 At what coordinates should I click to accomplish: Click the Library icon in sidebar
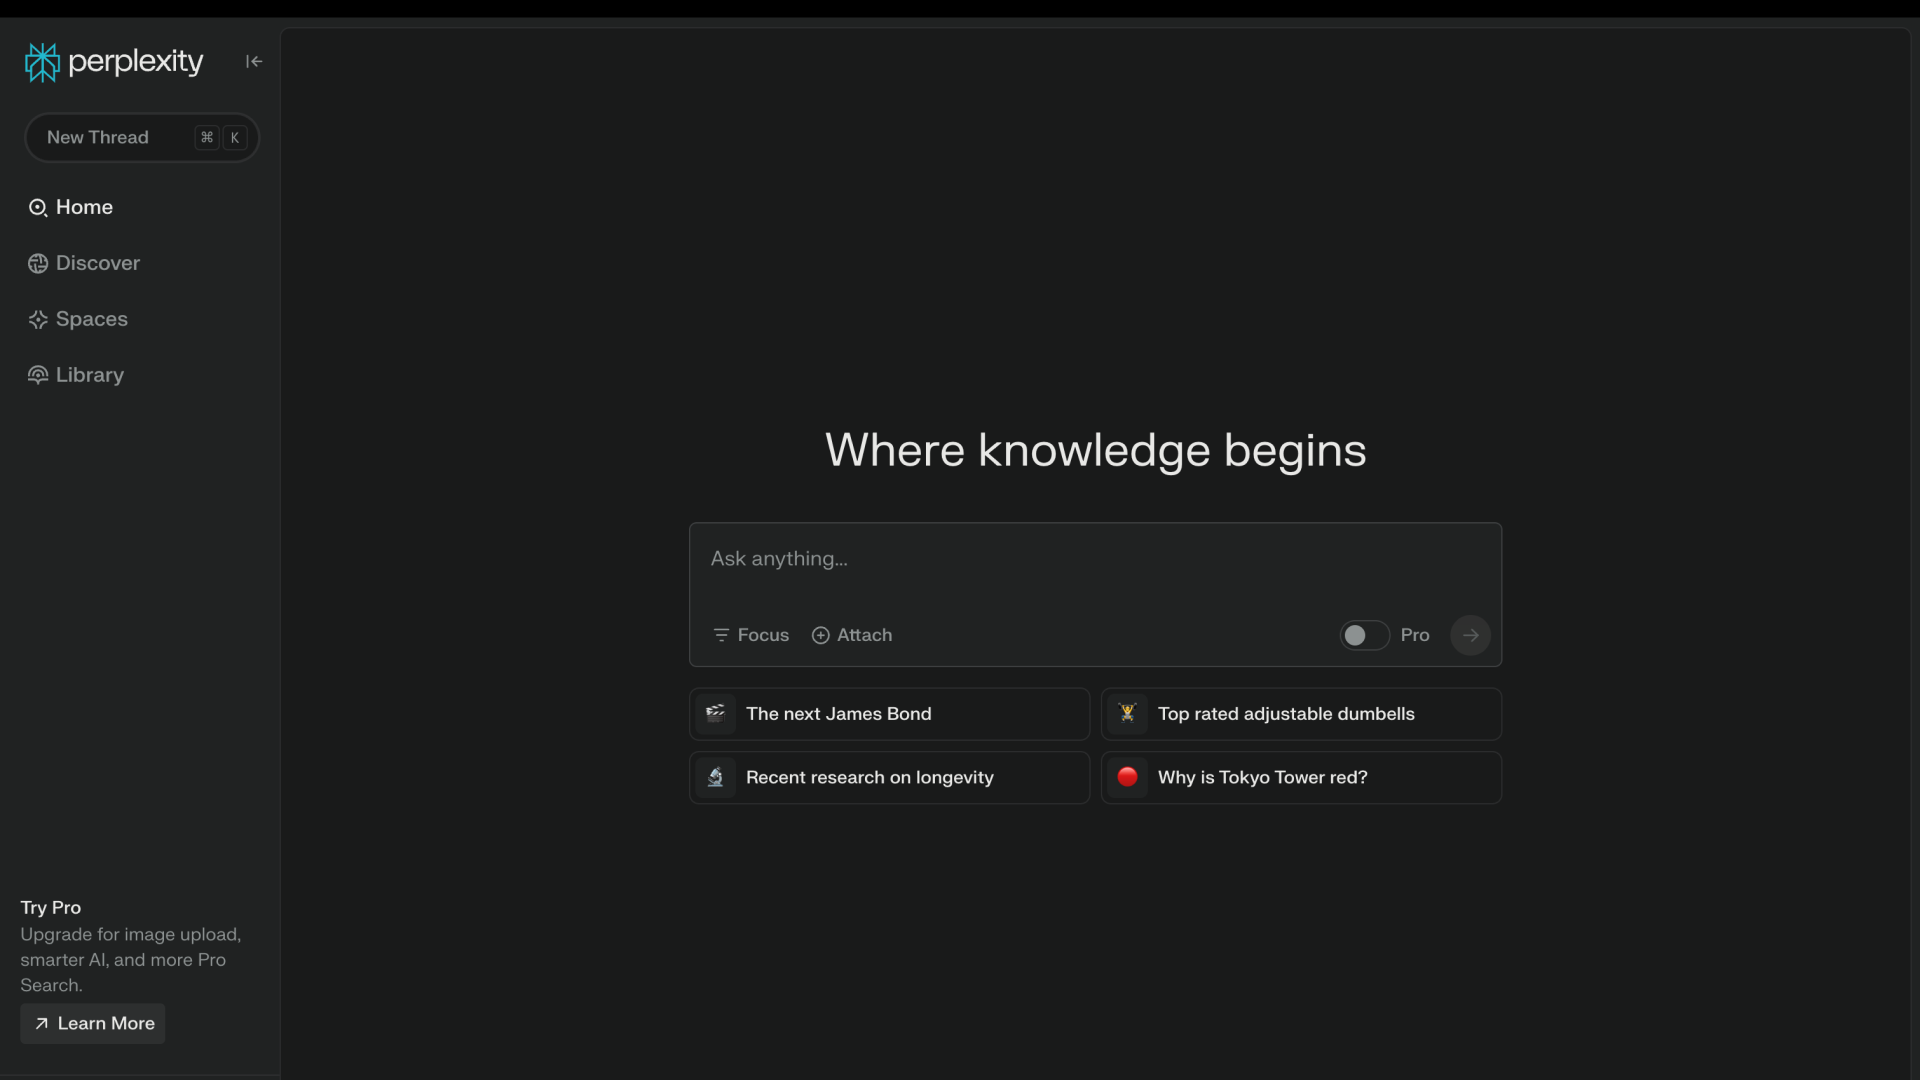point(38,376)
